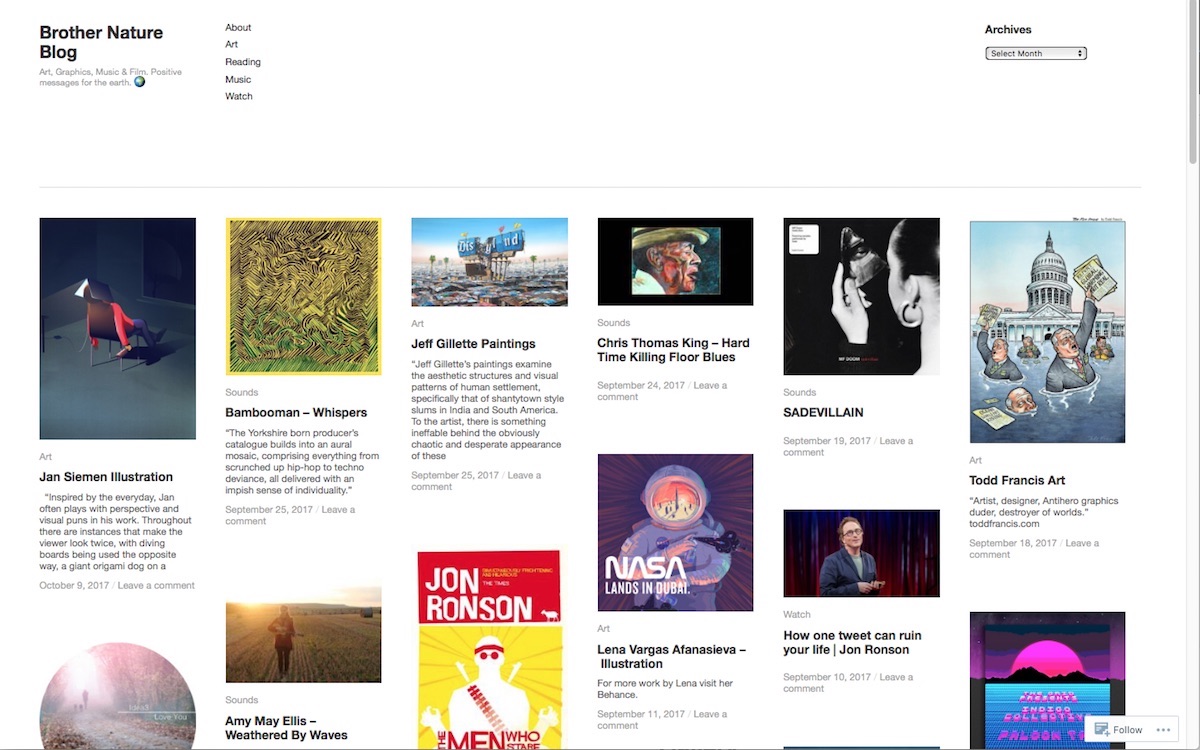Open the Bambooman – Whispers post link
Viewport: 1200px width, 750px height.
[x=296, y=412]
